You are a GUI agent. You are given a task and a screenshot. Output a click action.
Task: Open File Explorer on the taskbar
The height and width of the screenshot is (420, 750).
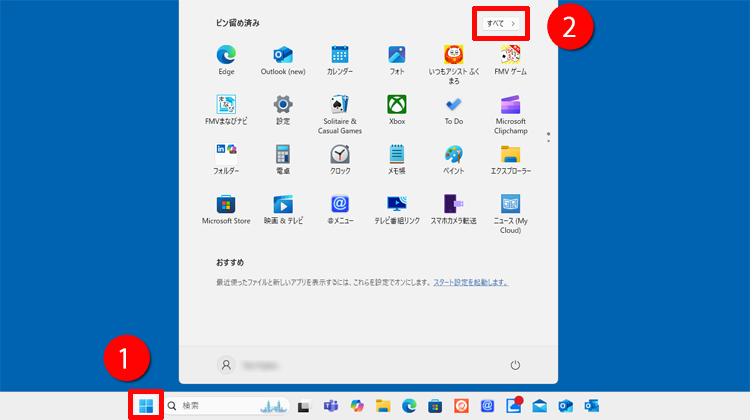383,406
